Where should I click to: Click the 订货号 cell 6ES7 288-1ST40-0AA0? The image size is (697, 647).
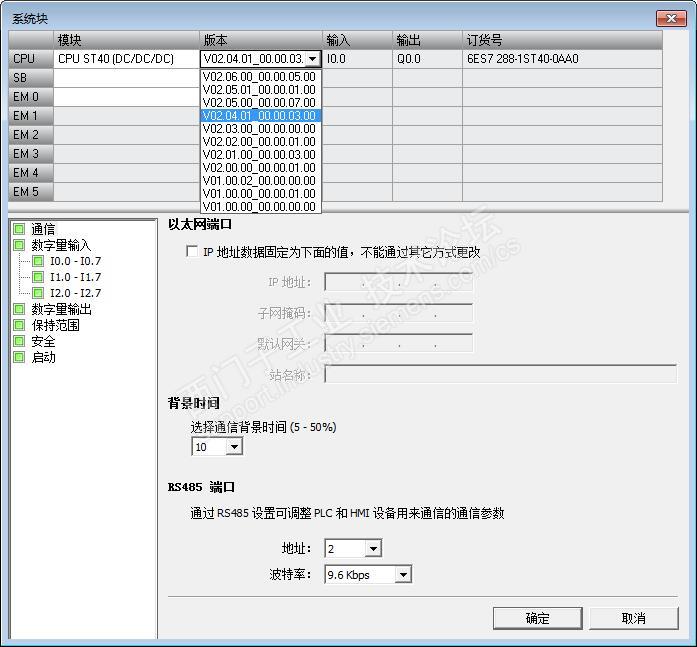[x=562, y=59]
